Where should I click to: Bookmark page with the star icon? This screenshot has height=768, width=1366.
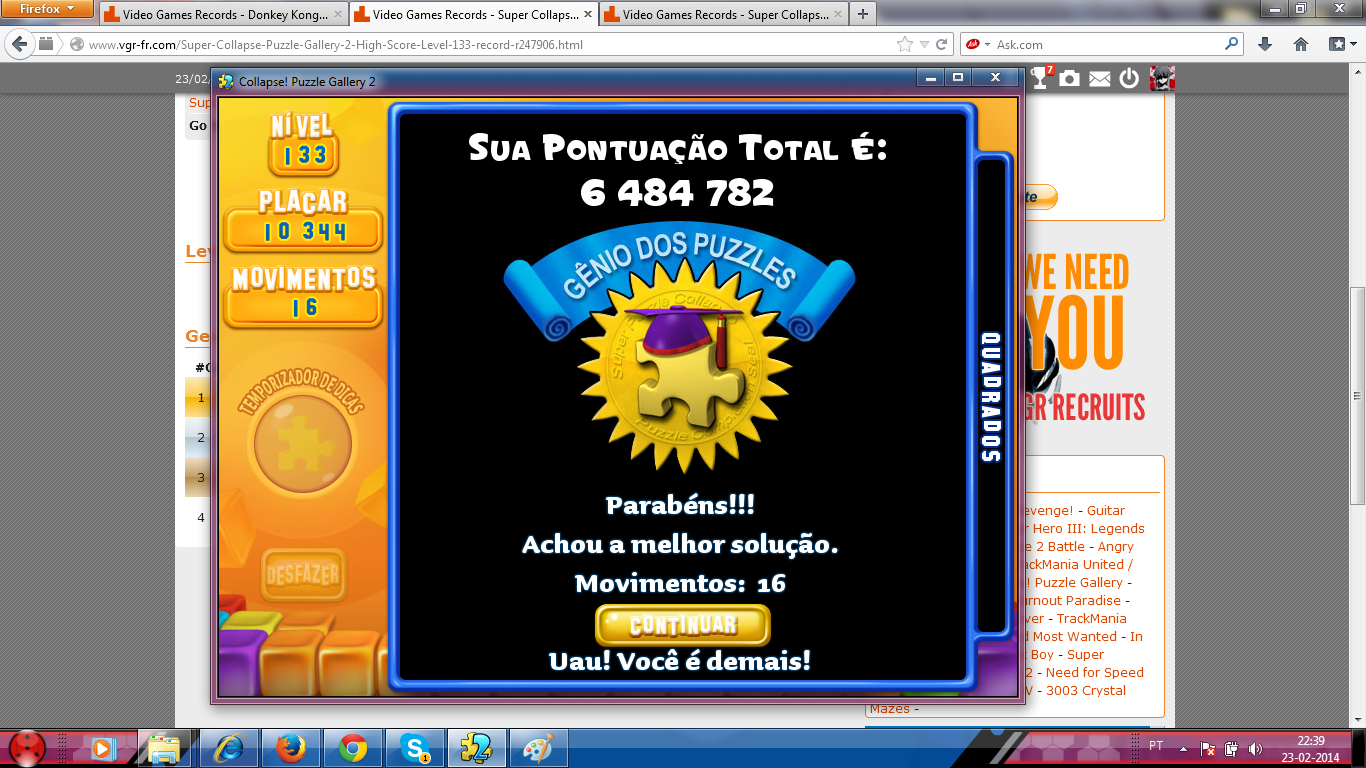905,45
